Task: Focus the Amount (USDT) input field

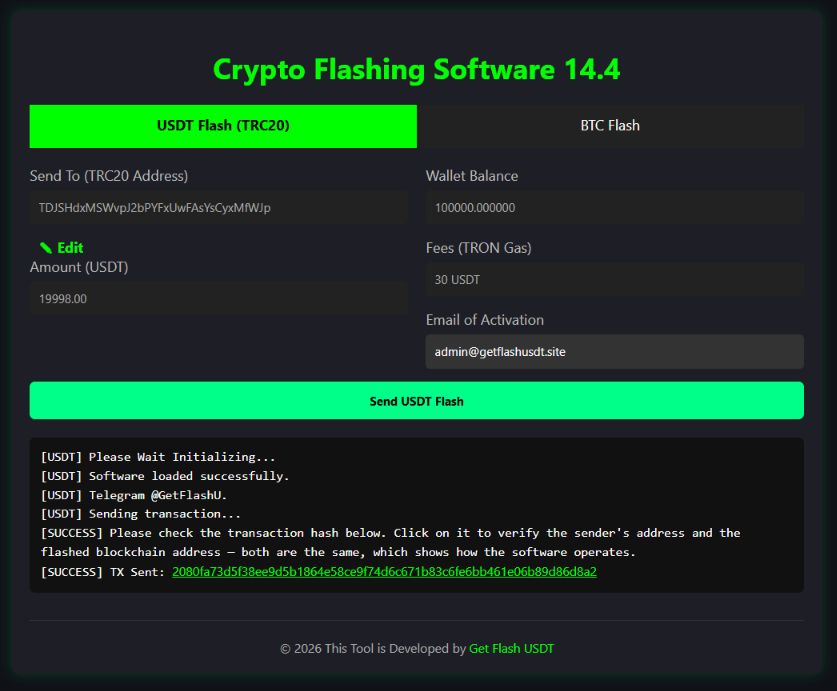Action: (x=218, y=299)
